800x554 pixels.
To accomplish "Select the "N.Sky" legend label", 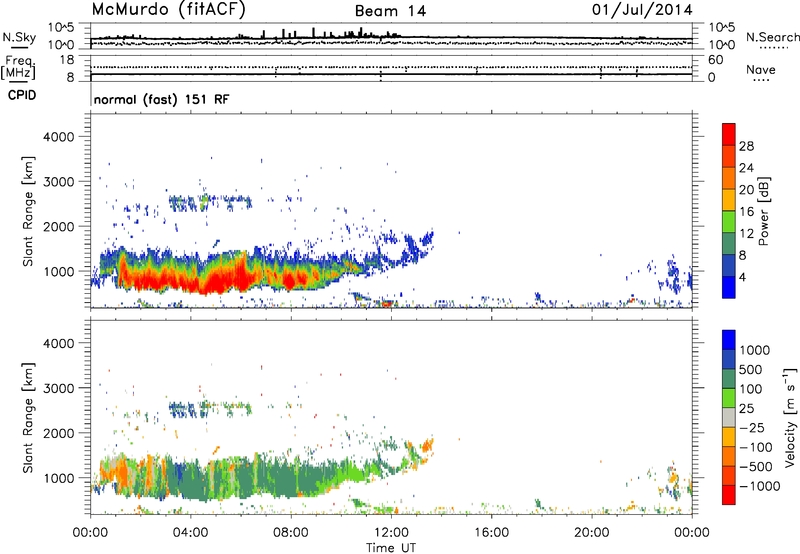I will click(x=19, y=37).
